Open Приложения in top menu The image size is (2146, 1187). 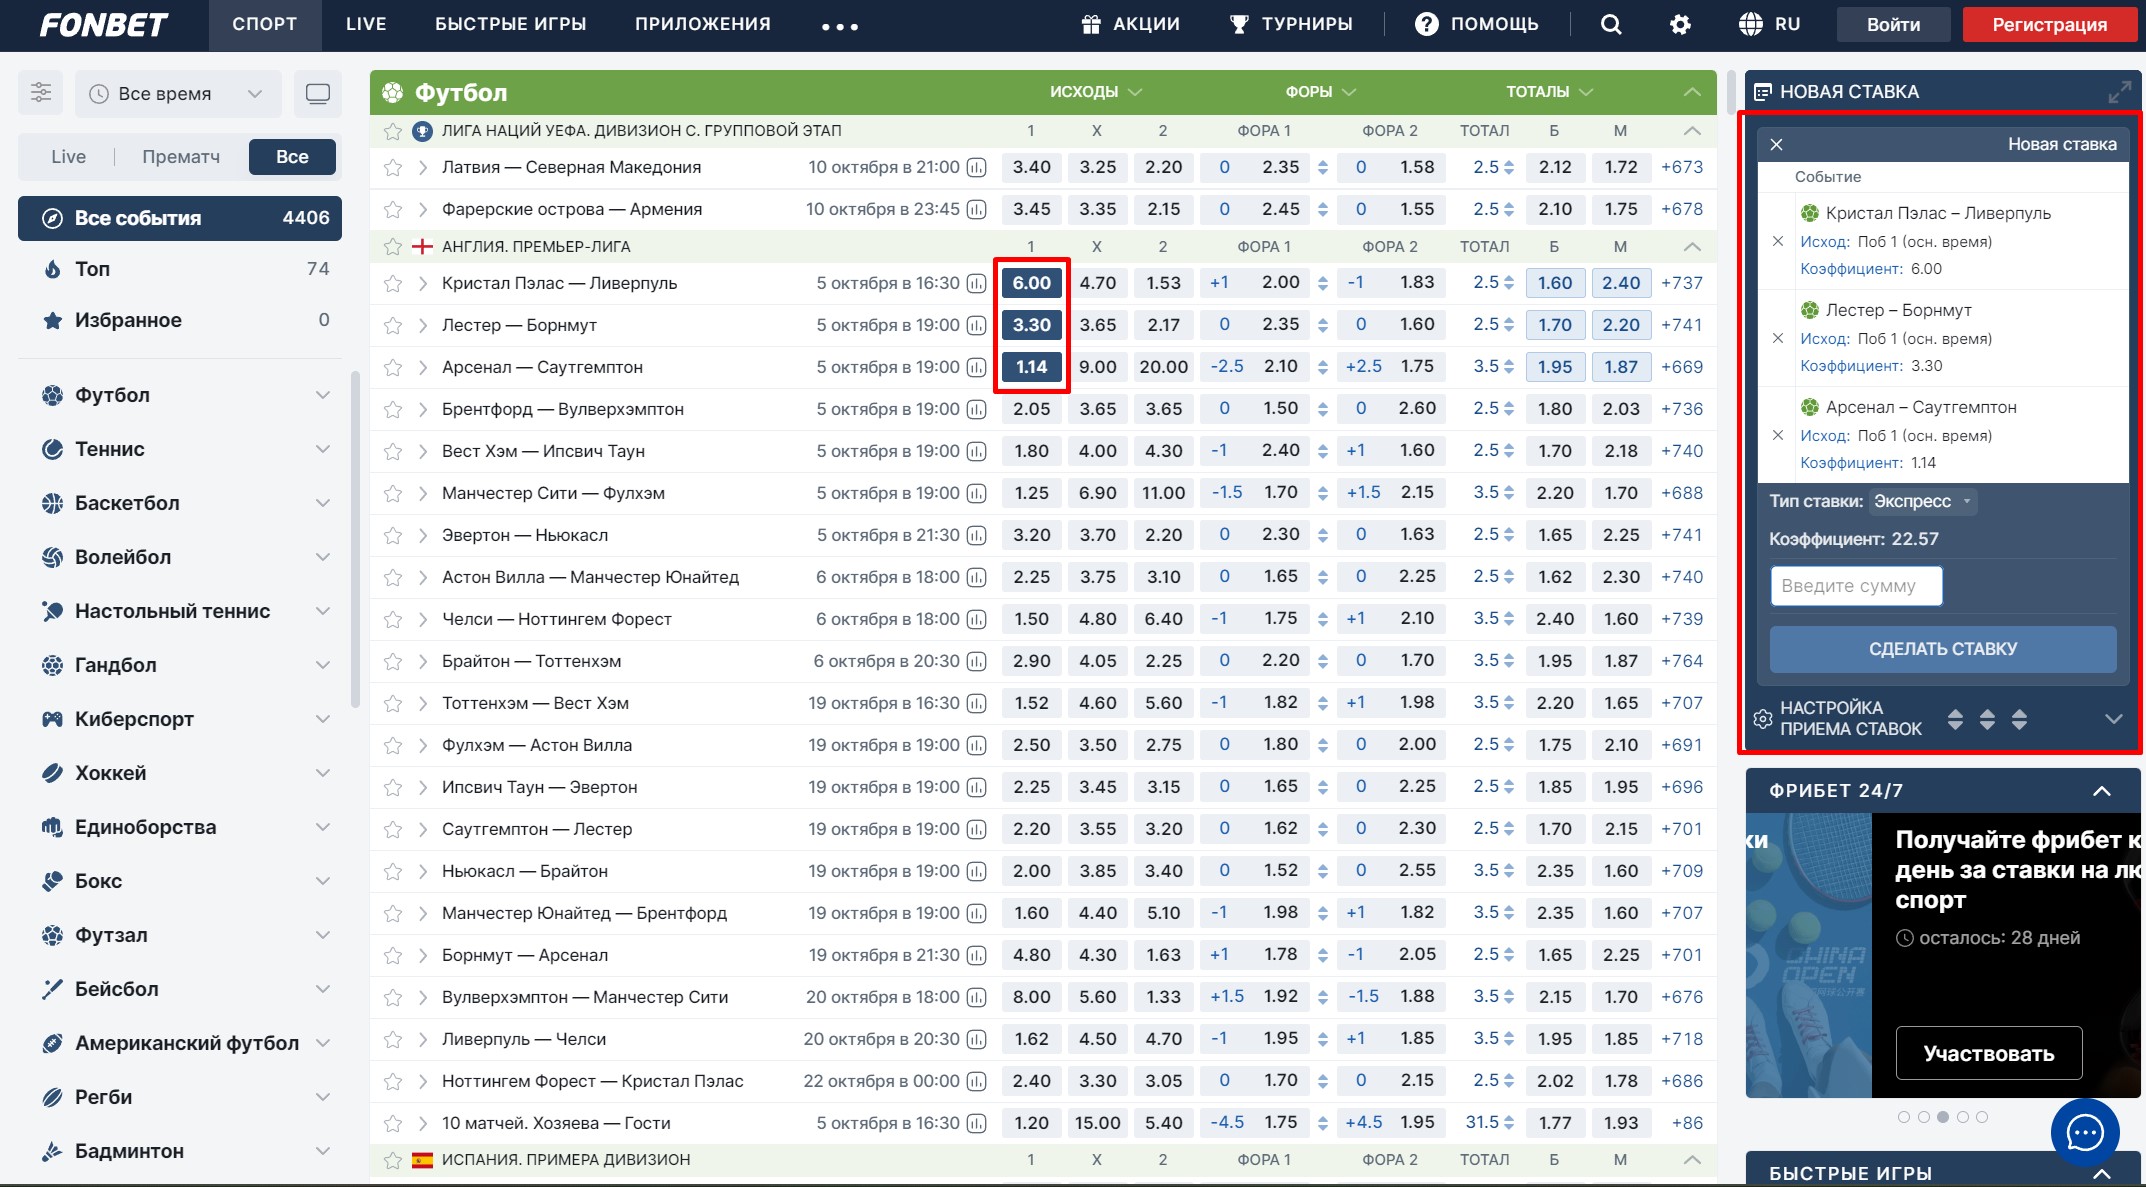(702, 24)
